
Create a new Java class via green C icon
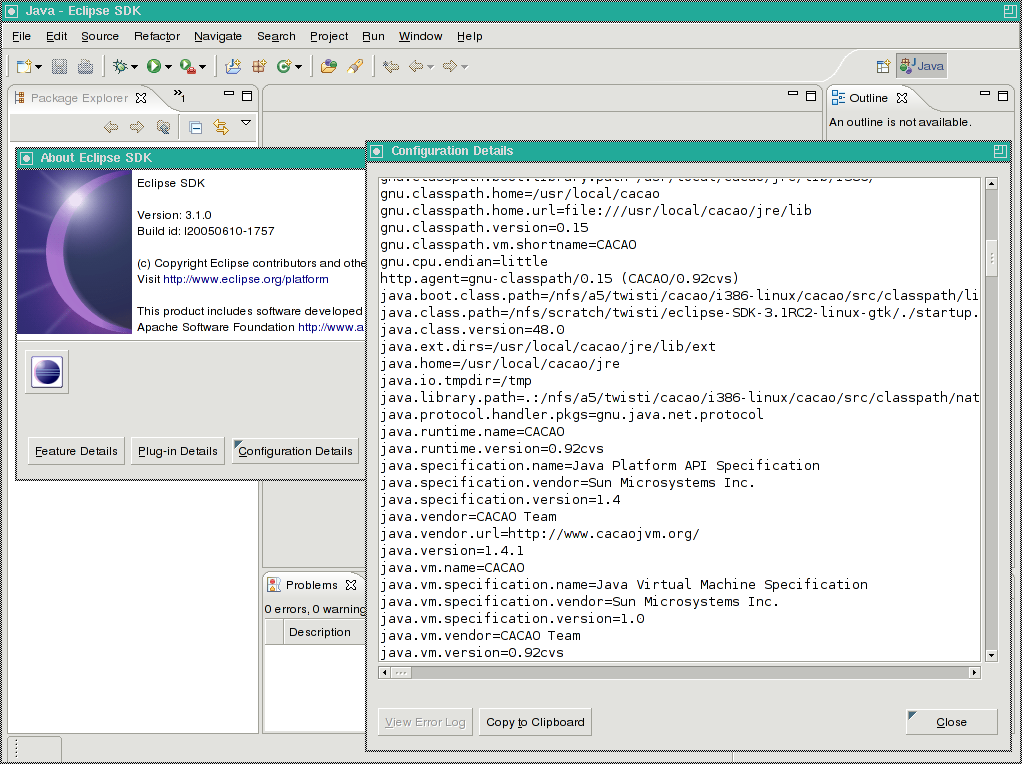(284, 66)
